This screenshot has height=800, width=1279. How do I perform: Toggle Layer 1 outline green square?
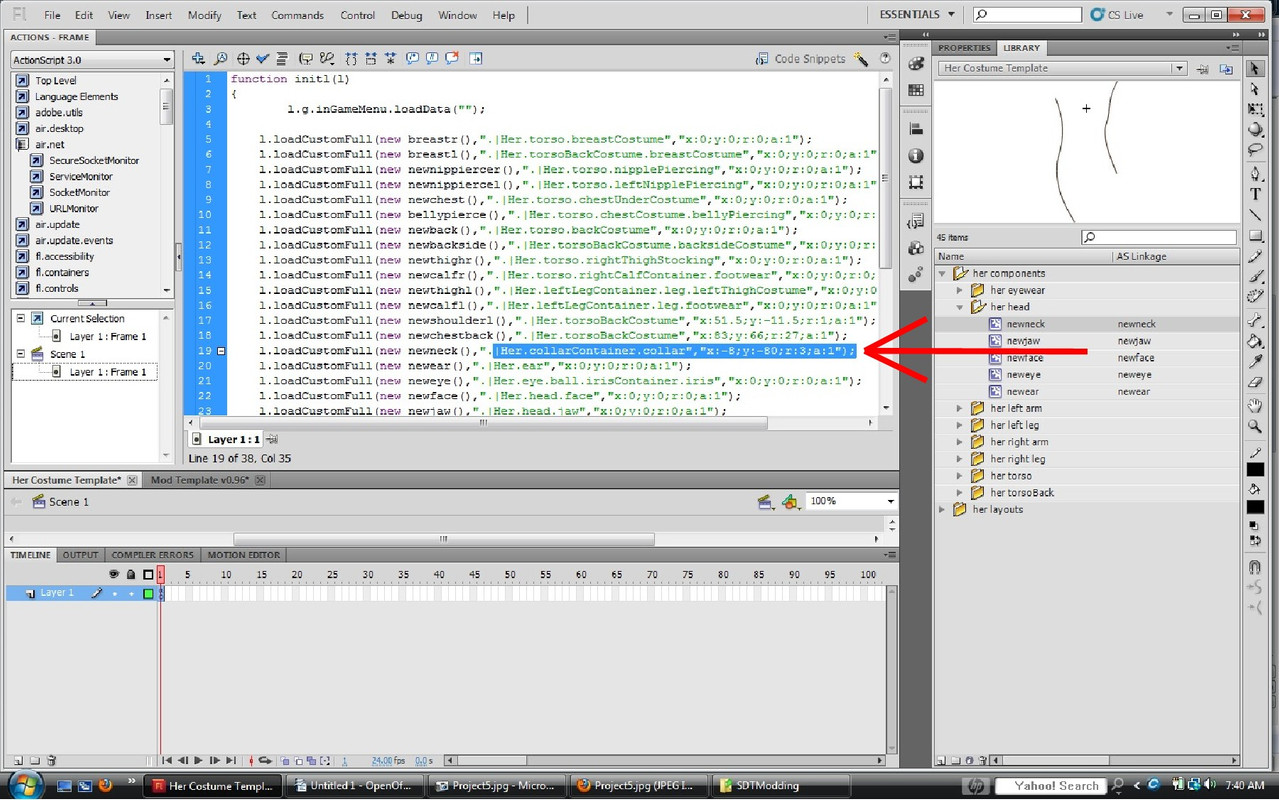point(148,594)
